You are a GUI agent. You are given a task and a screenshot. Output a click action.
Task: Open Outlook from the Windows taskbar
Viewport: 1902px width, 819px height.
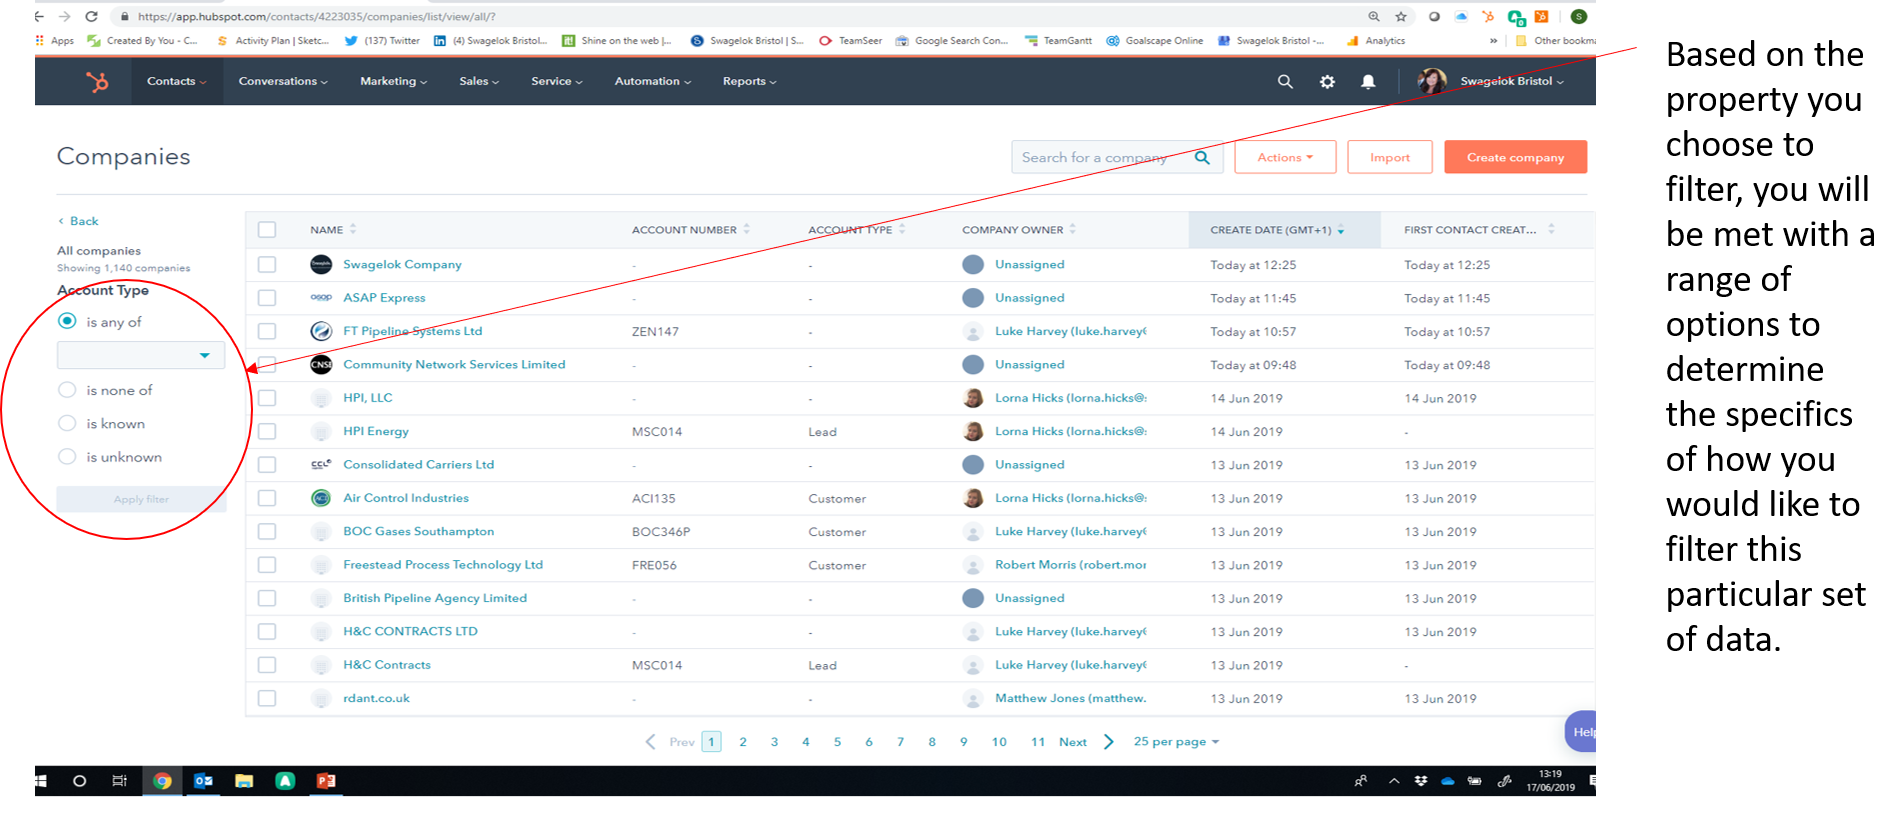[x=203, y=781]
